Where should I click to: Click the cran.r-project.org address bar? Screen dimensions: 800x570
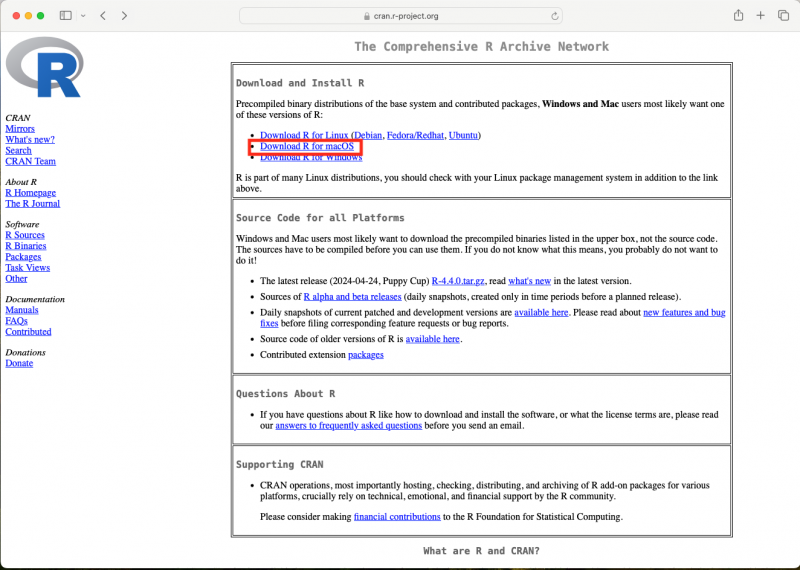(401, 16)
